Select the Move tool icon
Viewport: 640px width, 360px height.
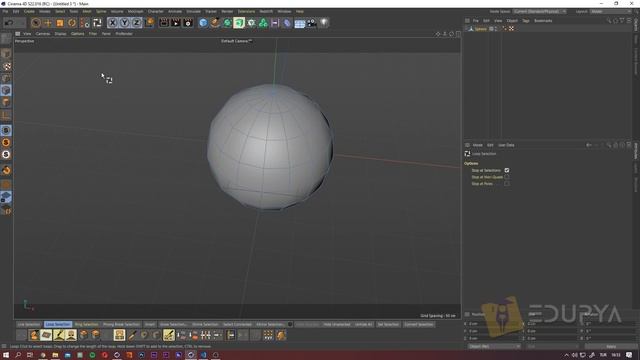[x=48, y=23]
